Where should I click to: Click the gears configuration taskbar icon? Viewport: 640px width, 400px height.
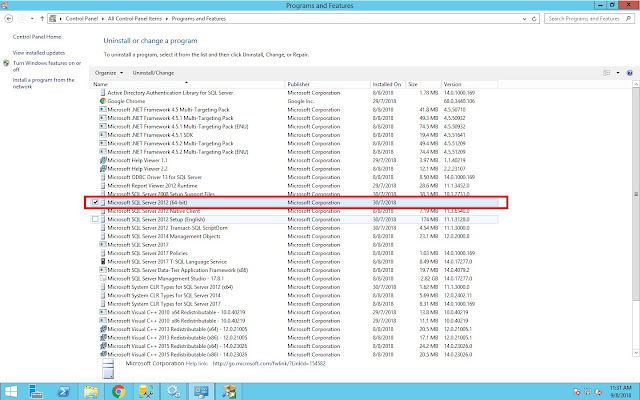coord(173,392)
